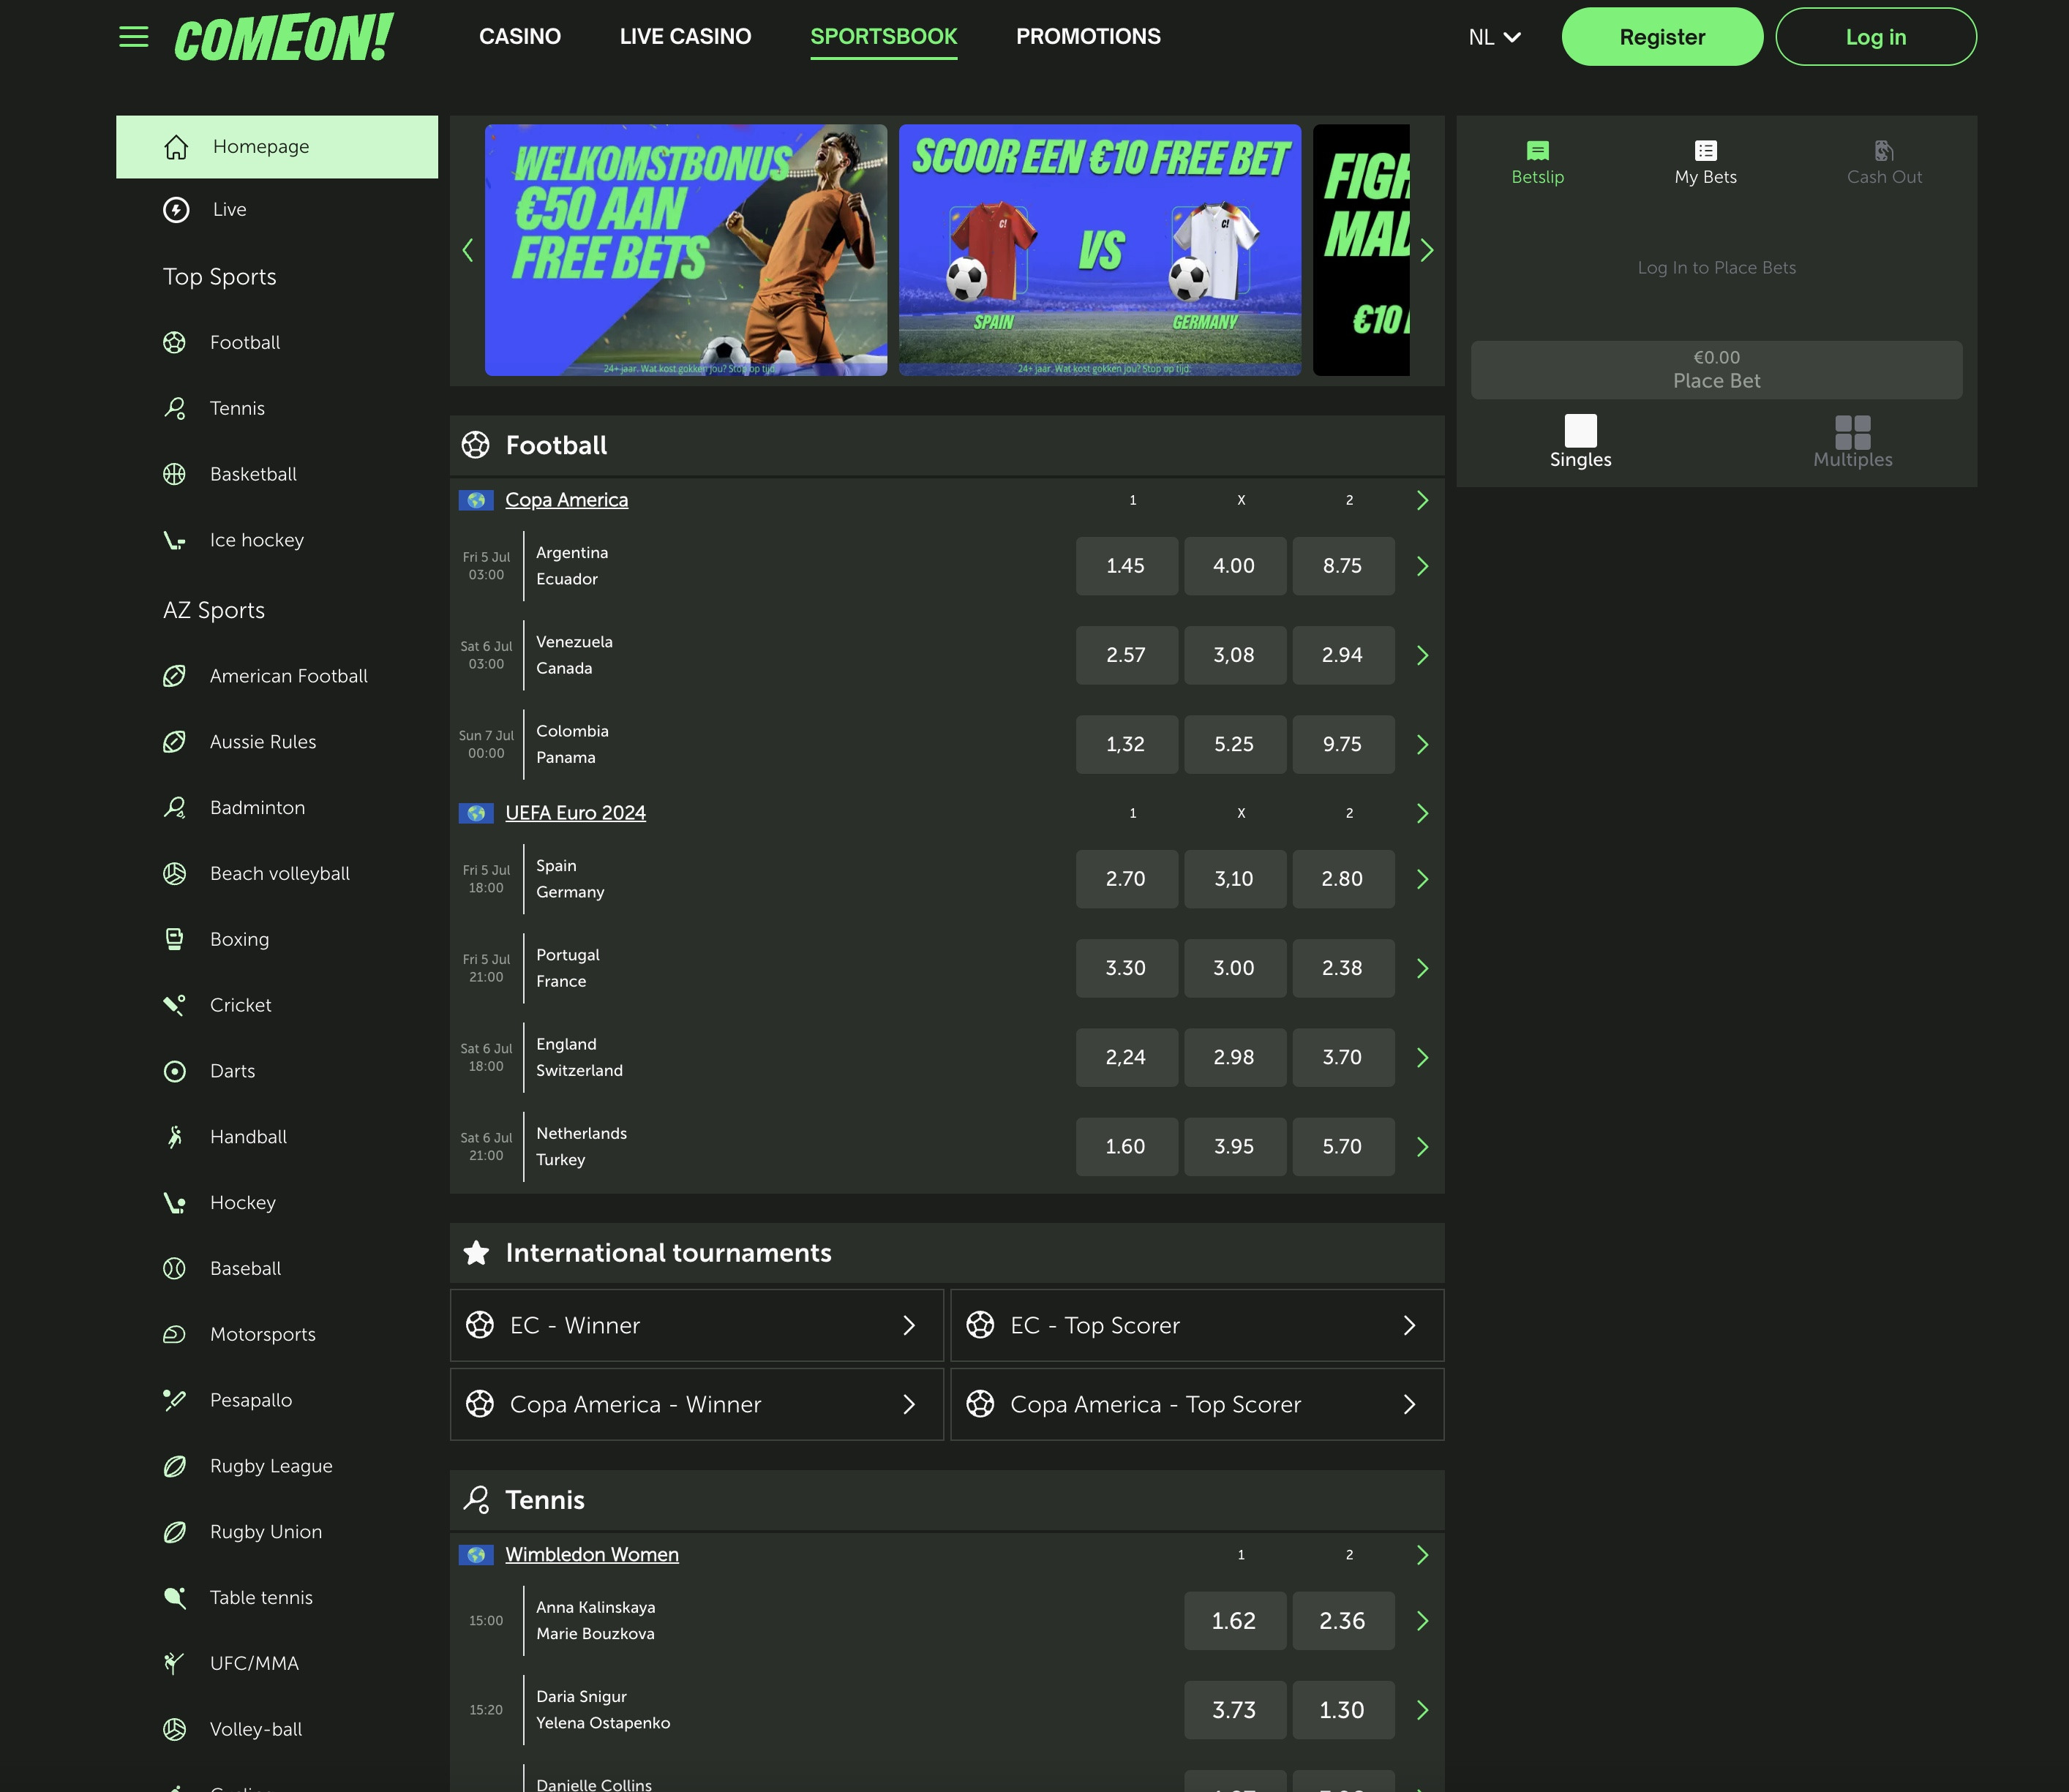
Task: Select the Ice hockey sidebar icon
Action: (x=175, y=539)
